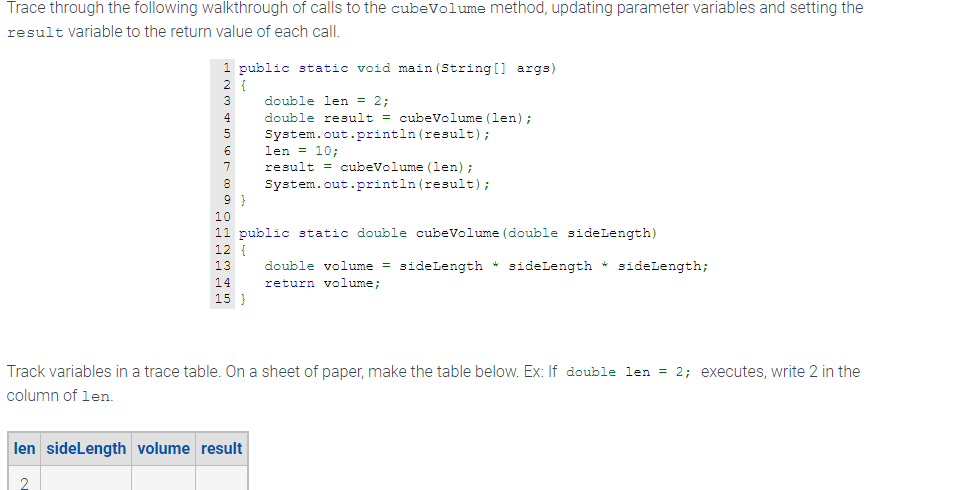This screenshot has width=956, height=490.
Task: Click the cell containing 2 under len
Action: tap(24, 479)
